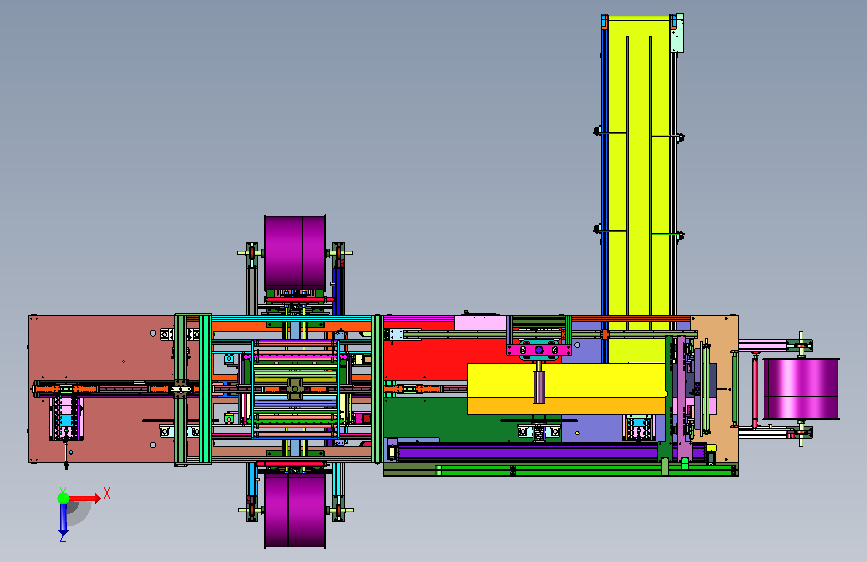Viewport: 867px width, 562px height.
Task: Select the magenta roll below the central frame
Action: [x=295, y=509]
